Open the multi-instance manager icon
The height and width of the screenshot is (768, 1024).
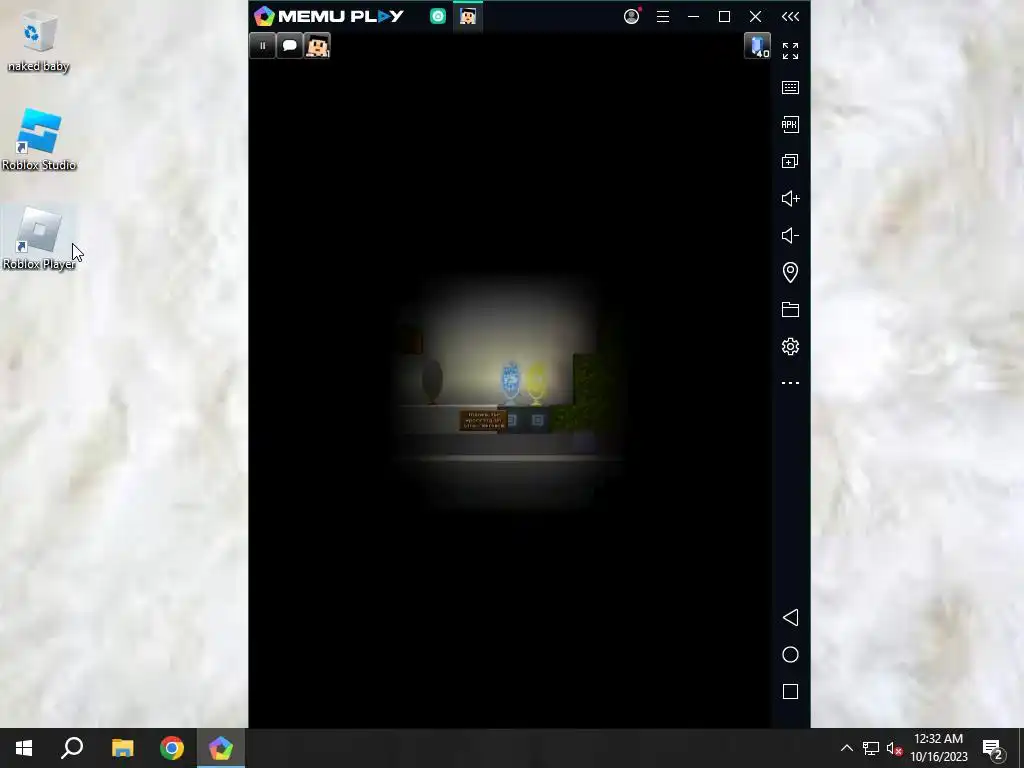[790, 161]
